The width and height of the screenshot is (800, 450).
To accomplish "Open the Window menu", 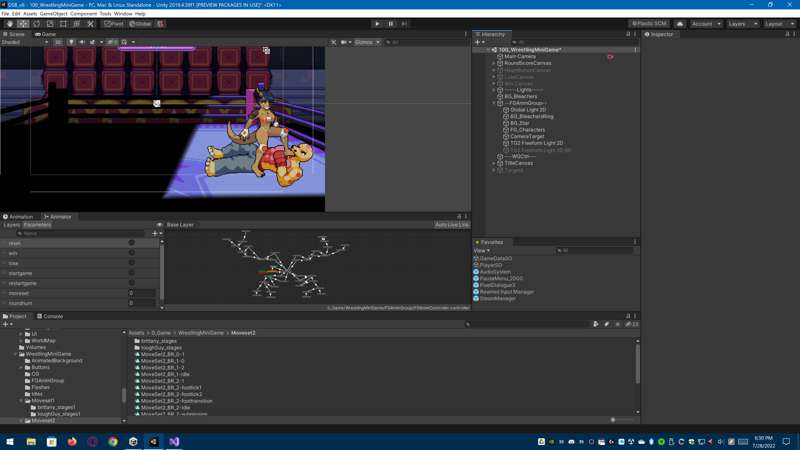I will tap(122, 14).
